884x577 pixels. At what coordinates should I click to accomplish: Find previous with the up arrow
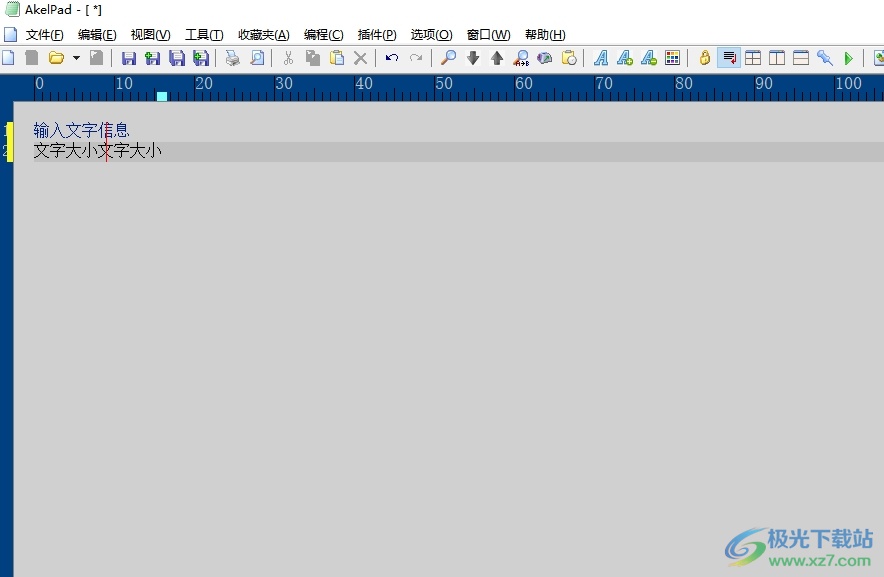[497, 58]
